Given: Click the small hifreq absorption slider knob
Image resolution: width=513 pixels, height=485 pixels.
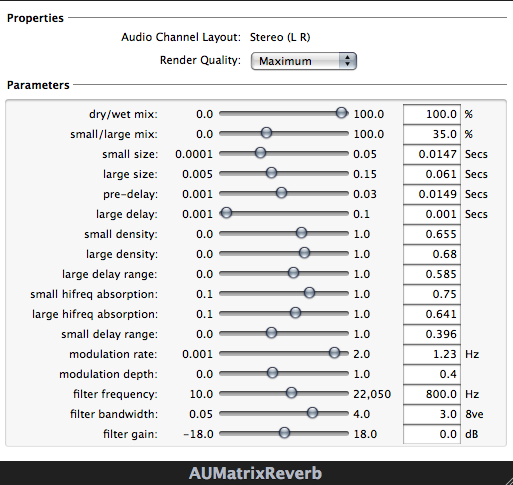Looking at the screenshot, I should [310, 293].
